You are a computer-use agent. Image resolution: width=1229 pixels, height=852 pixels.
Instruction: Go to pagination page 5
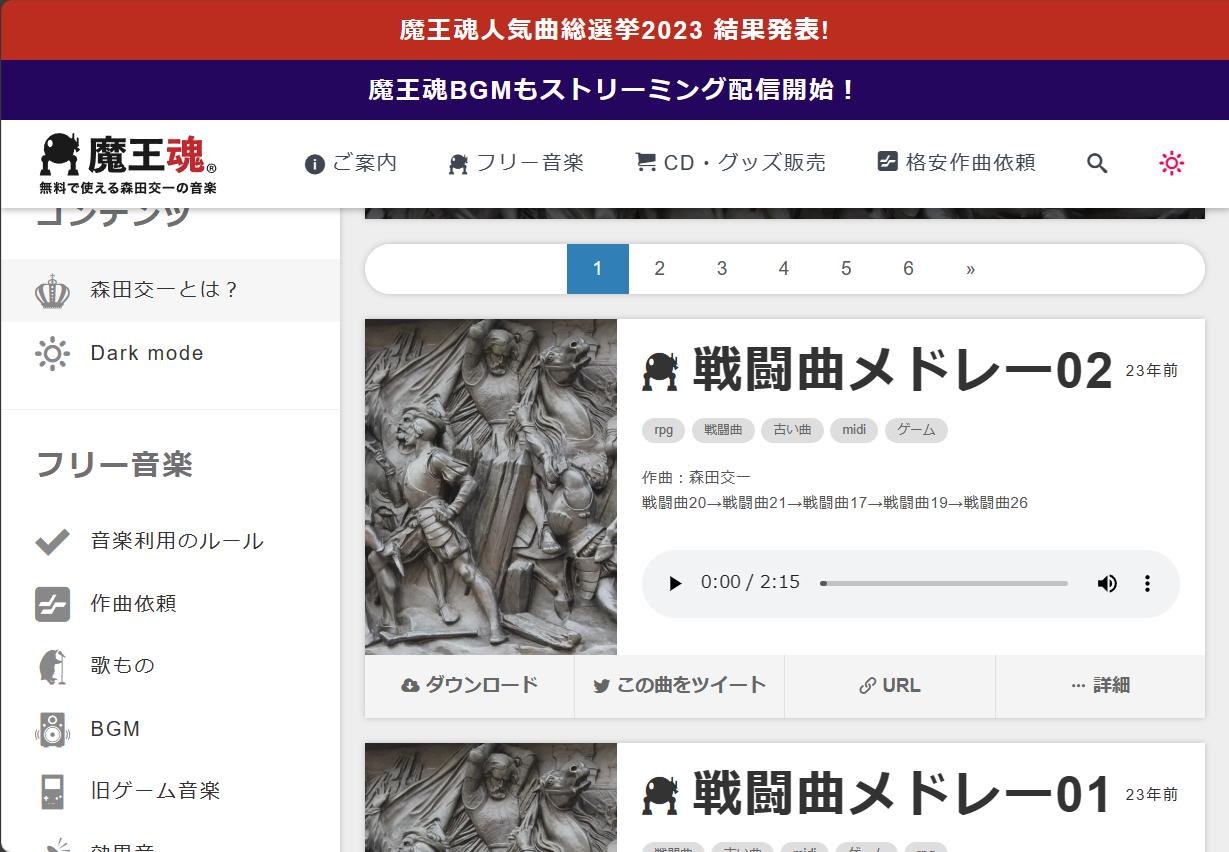[846, 269]
